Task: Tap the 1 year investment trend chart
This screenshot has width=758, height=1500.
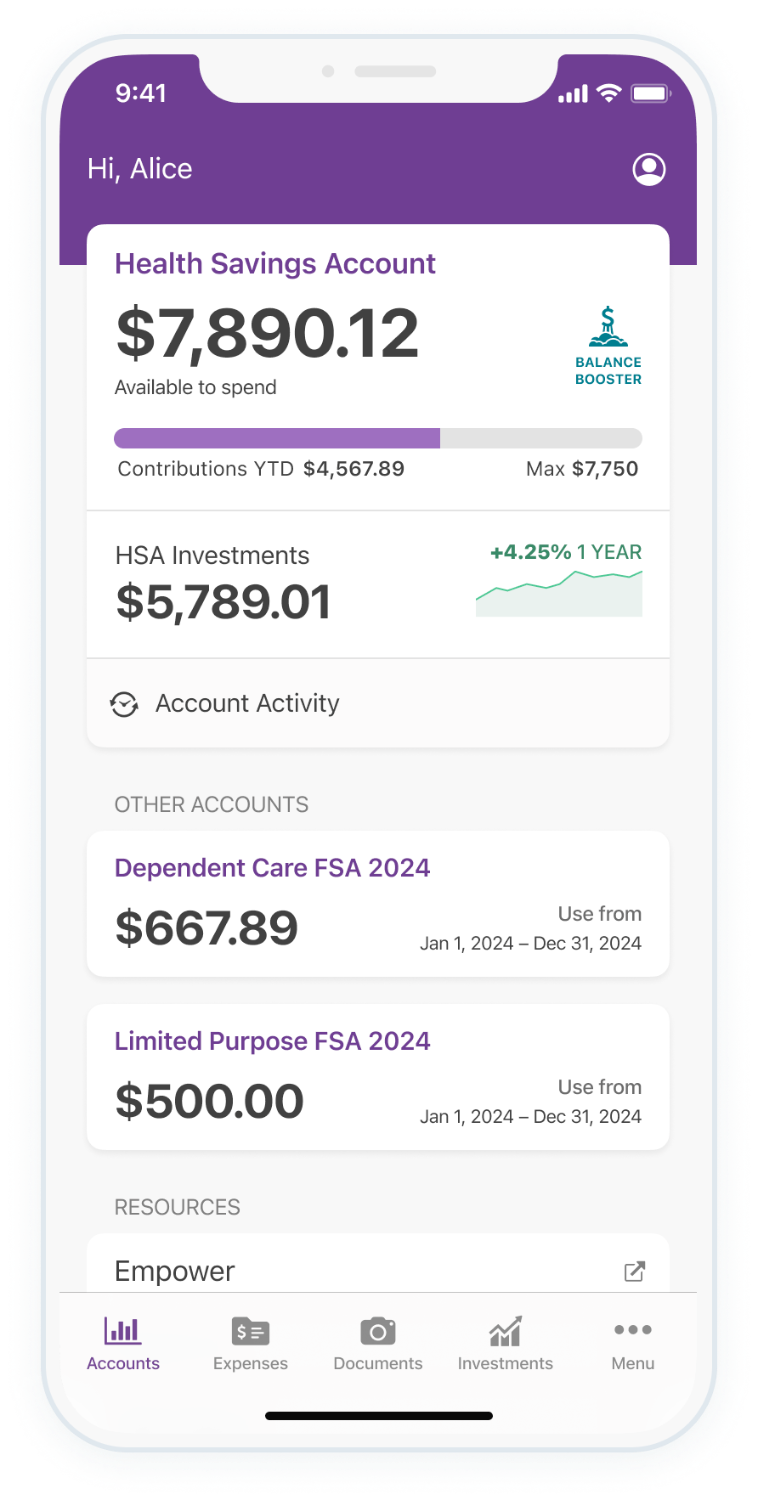Action: (559, 593)
